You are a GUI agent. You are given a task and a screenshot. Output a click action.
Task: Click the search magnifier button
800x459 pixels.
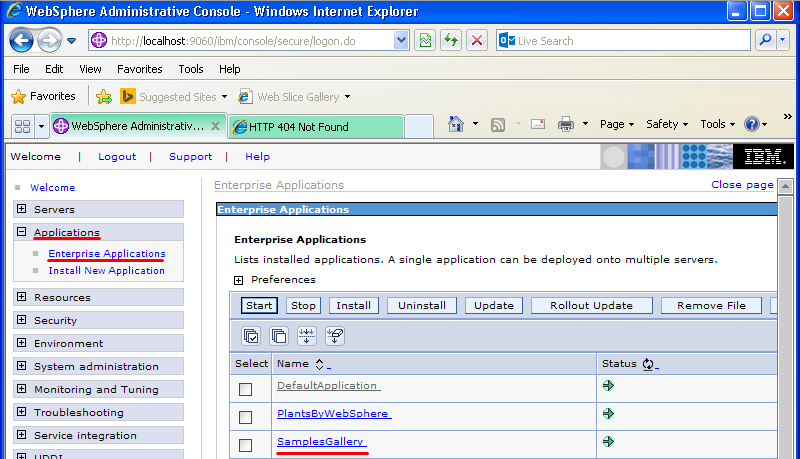coord(765,41)
